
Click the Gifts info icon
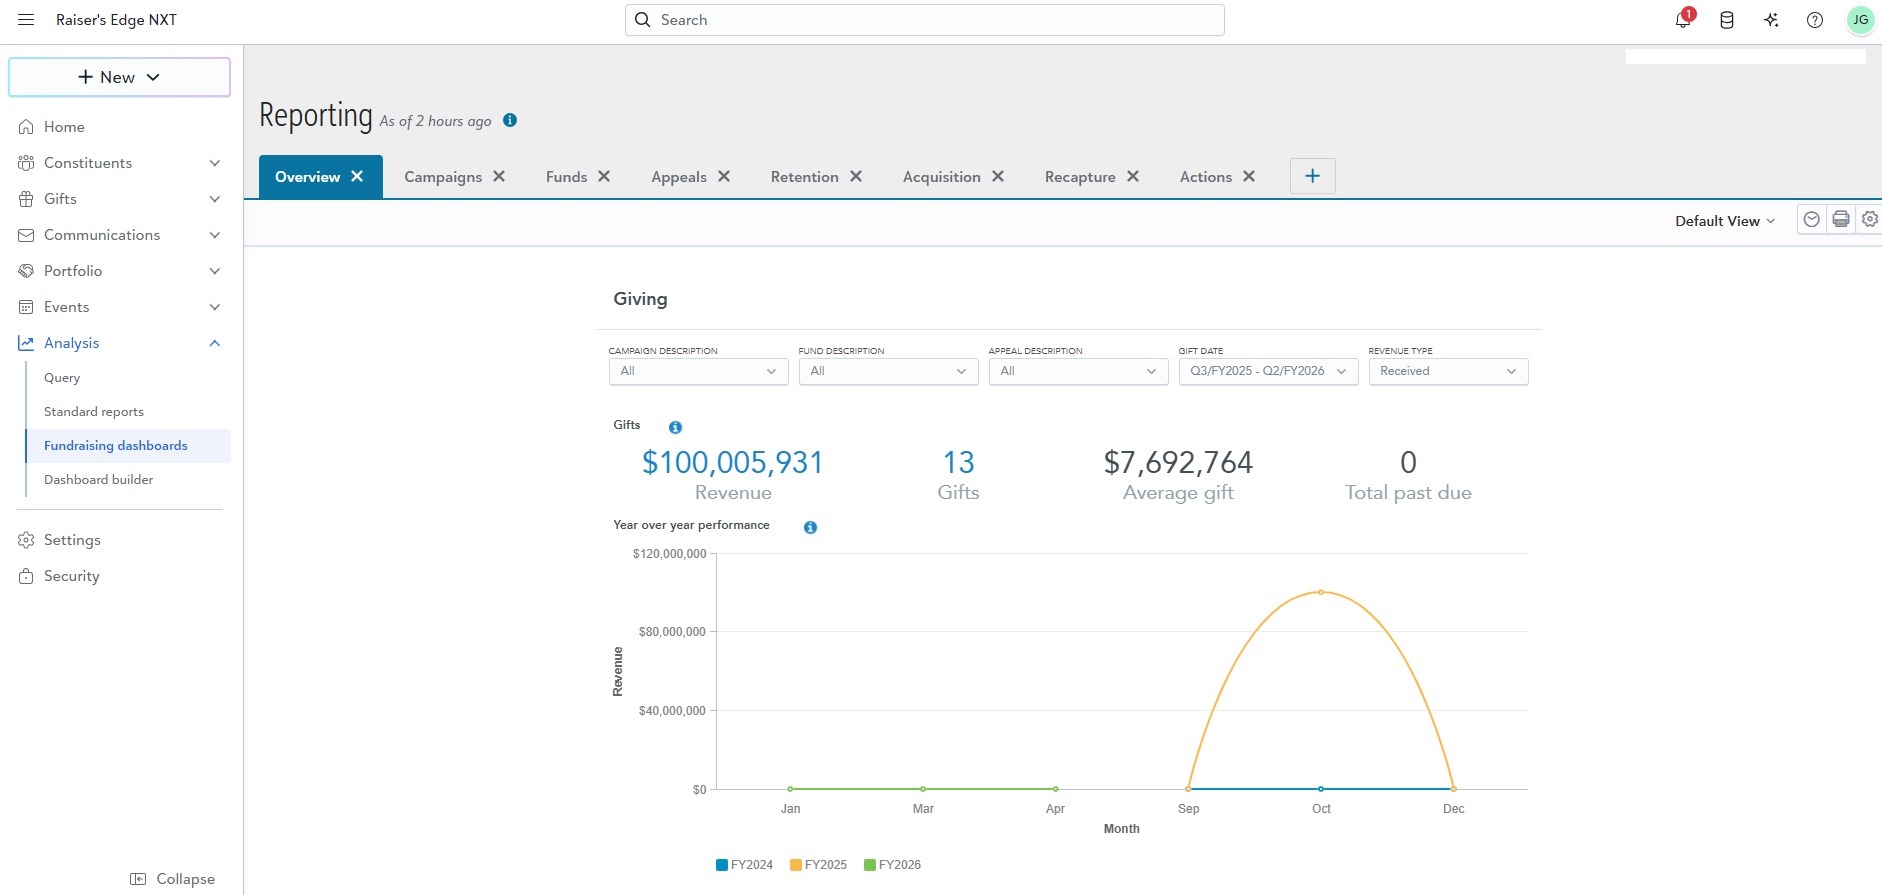click(x=676, y=427)
